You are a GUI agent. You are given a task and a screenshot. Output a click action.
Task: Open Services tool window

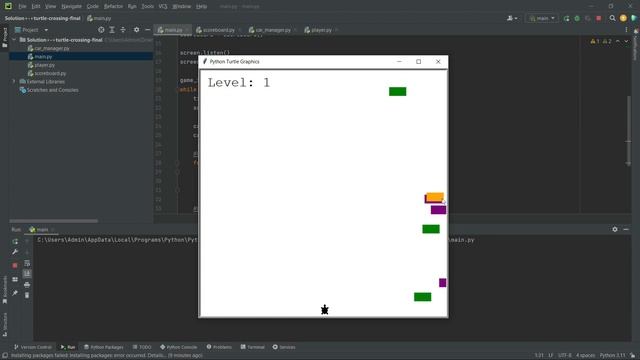tap(284, 347)
